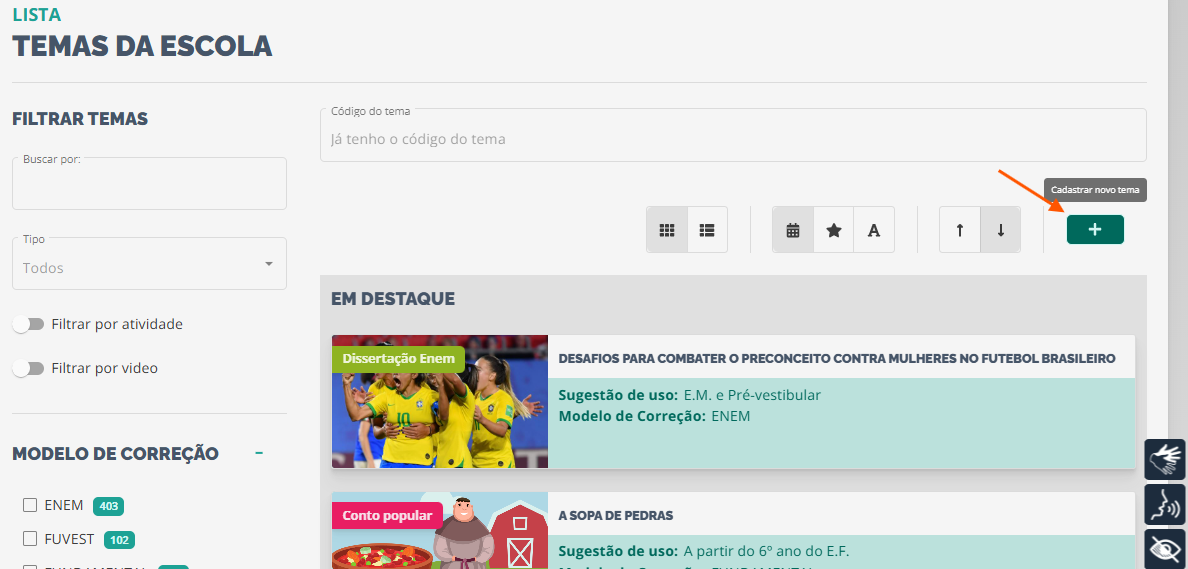The width and height of the screenshot is (1188, 569).
Task: Switch to grid view layout
Action: [x=667, y=230]
